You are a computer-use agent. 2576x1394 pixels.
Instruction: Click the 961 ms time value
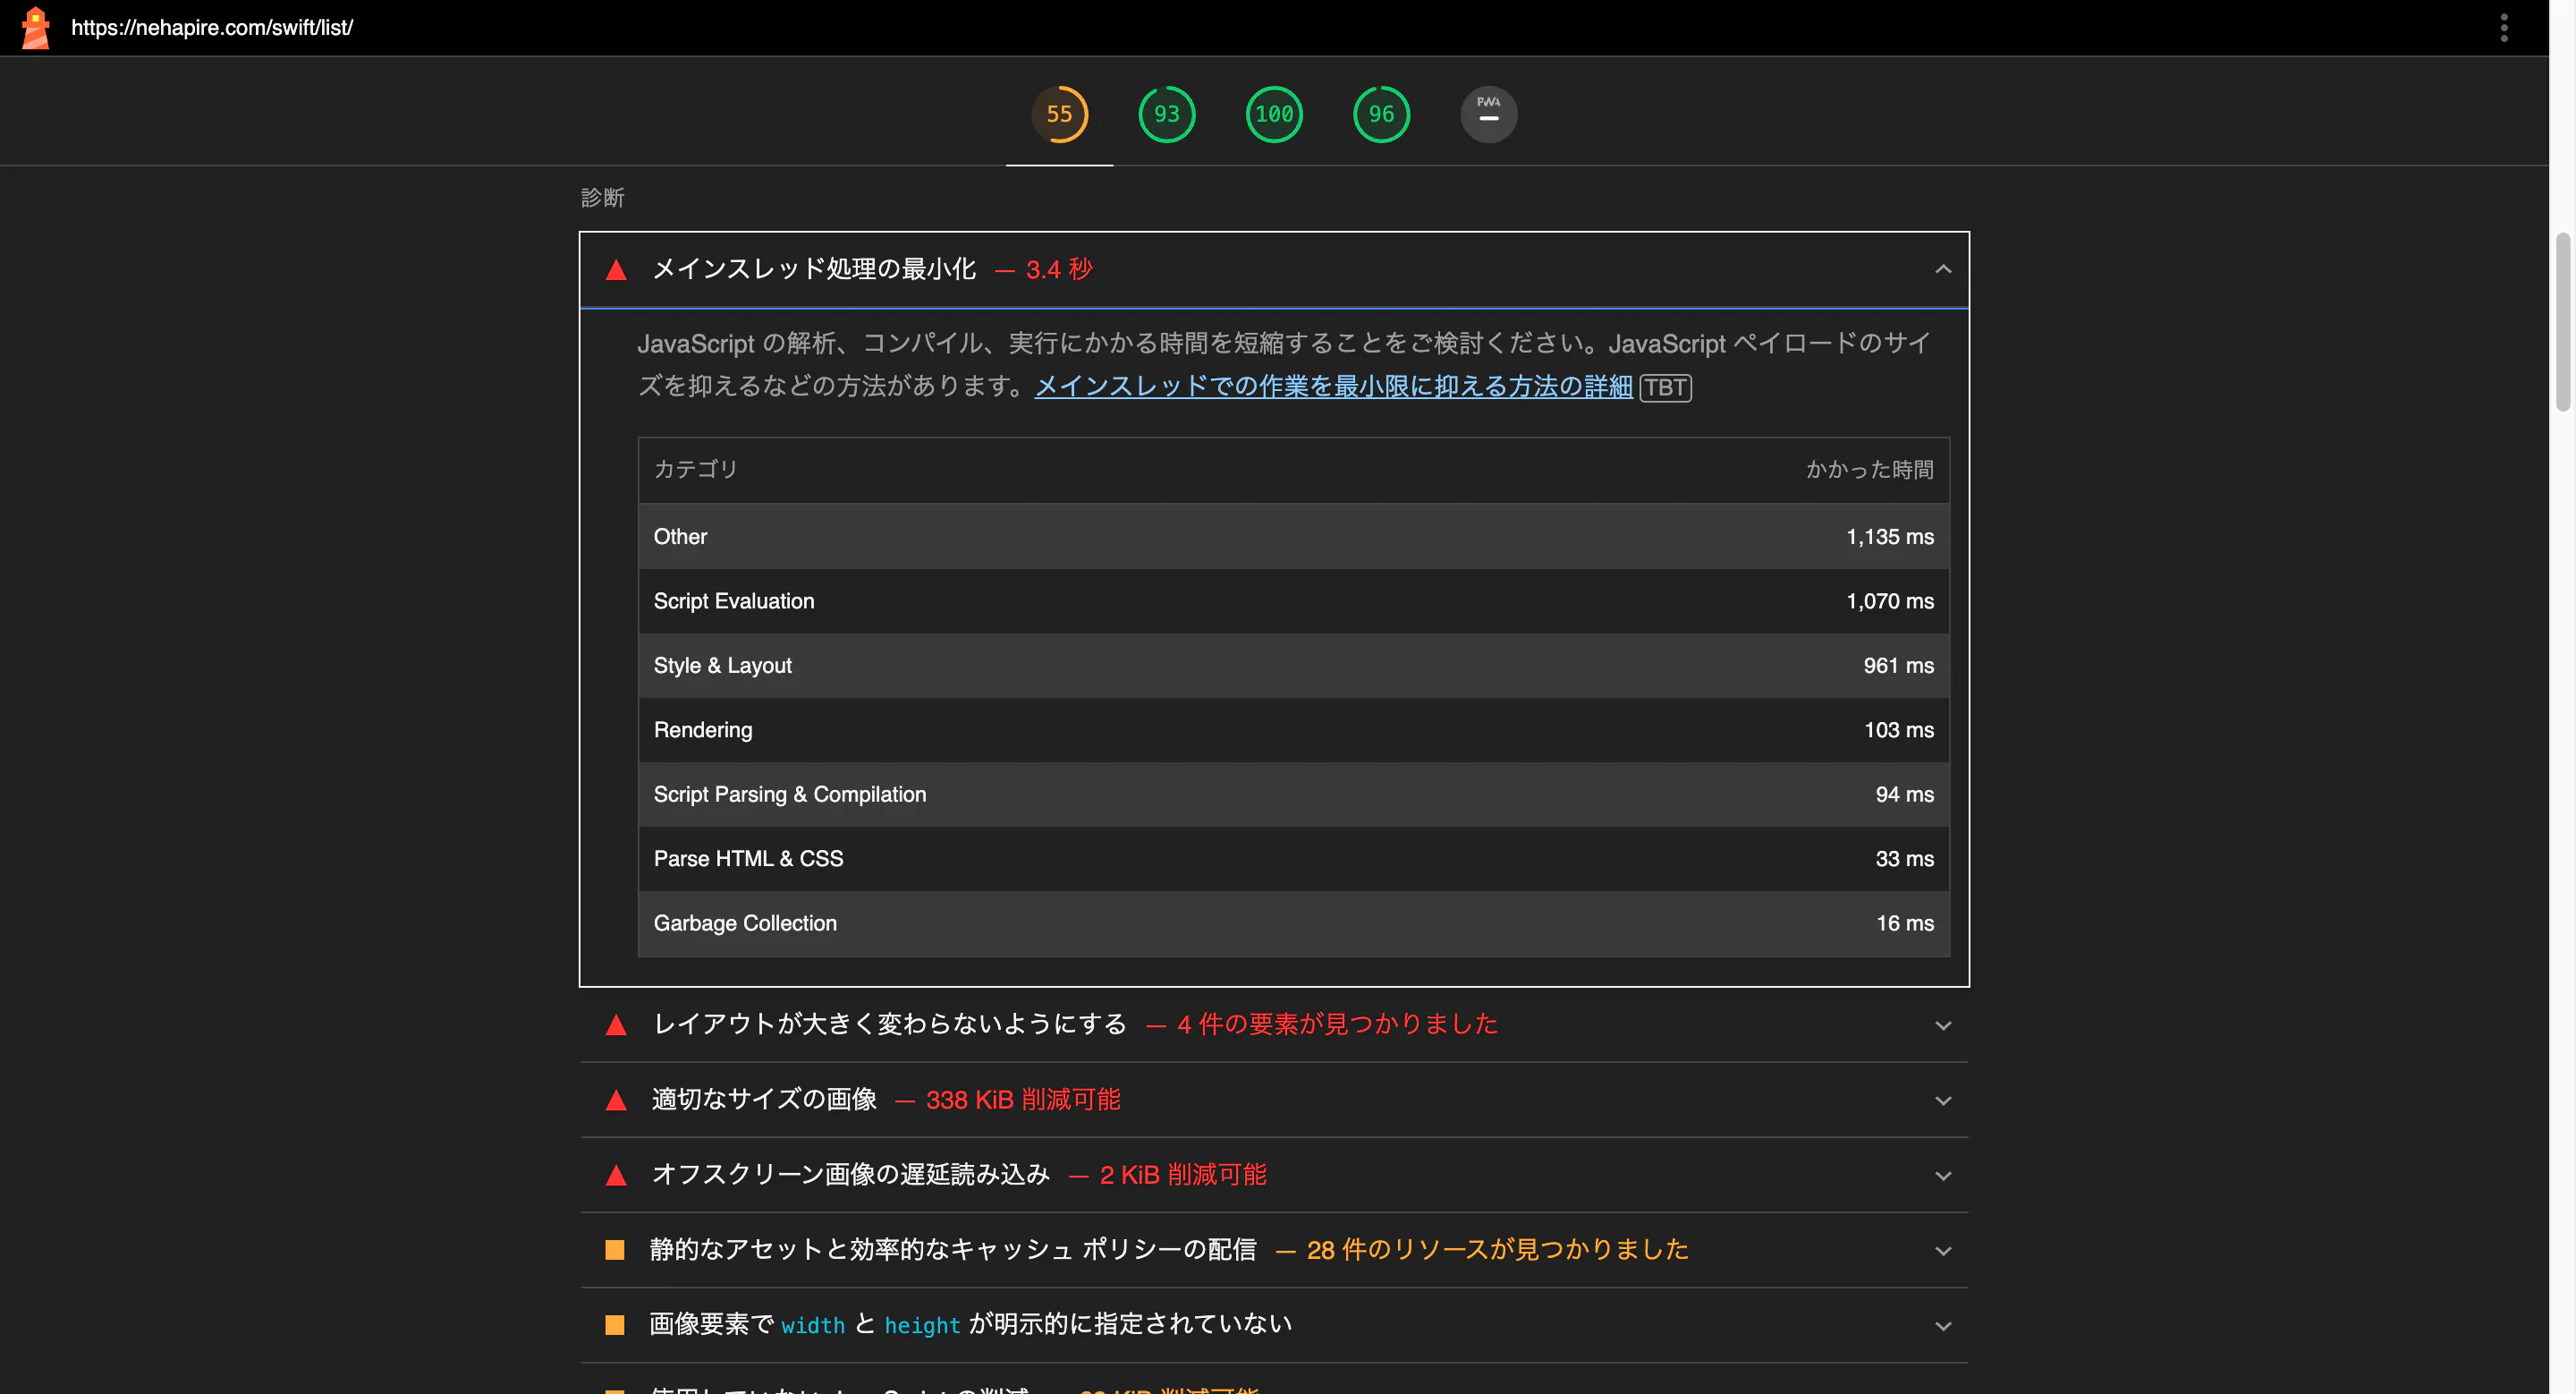point(1898,666)
